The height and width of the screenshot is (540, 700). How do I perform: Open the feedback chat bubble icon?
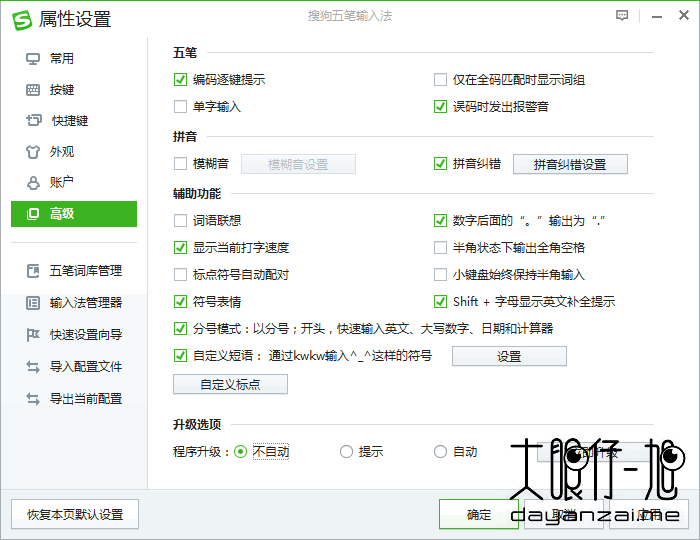(x=622, y=16)
